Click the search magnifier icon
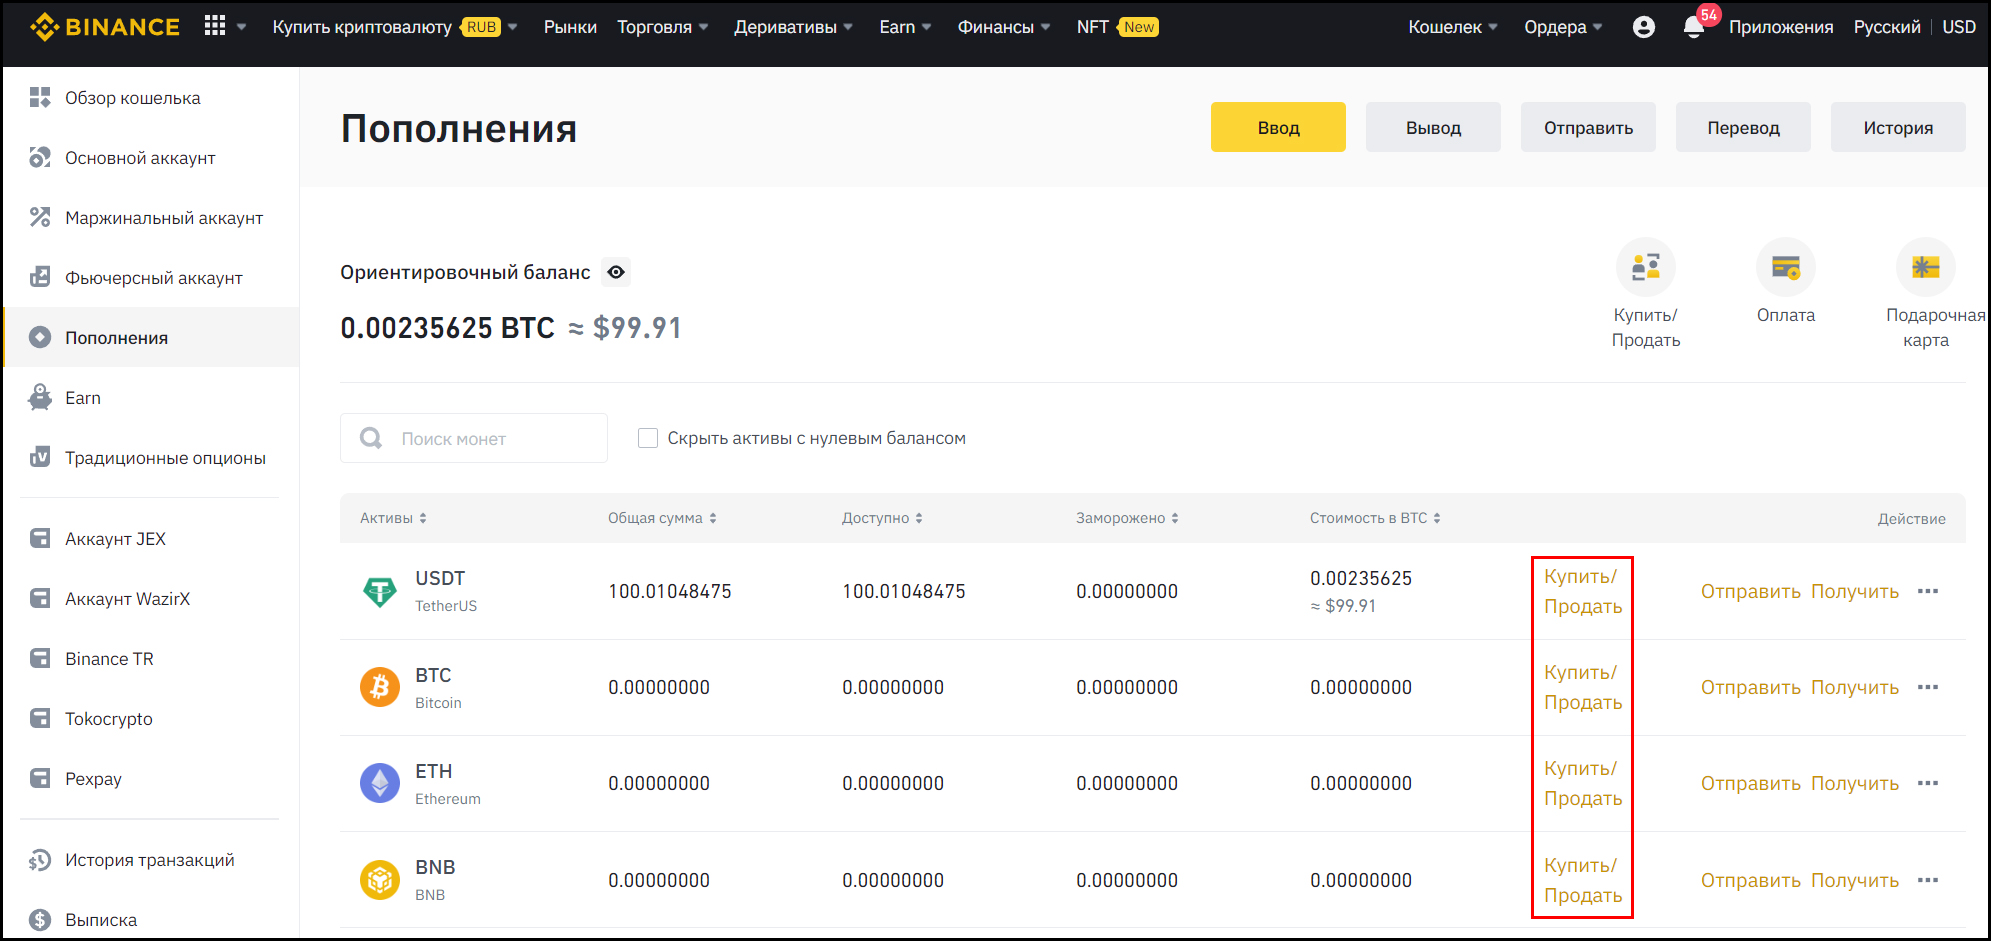 371,438
